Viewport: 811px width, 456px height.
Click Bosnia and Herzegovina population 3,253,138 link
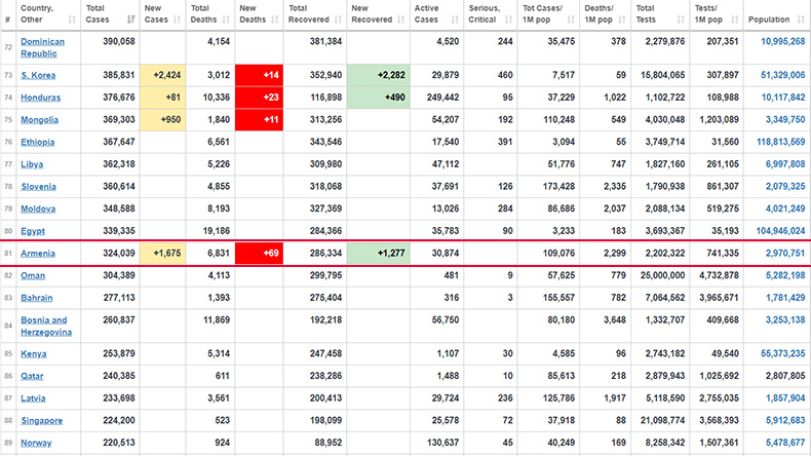pos(785,320)
